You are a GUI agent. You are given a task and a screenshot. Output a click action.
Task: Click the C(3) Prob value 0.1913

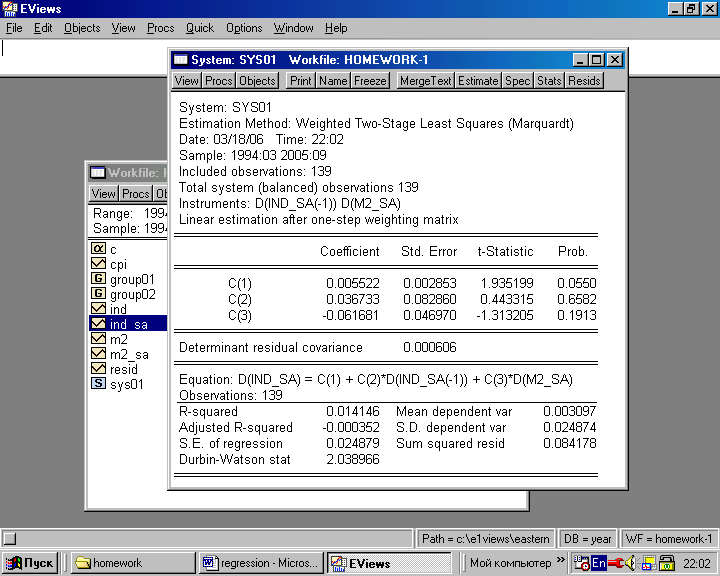coord(577,315)
